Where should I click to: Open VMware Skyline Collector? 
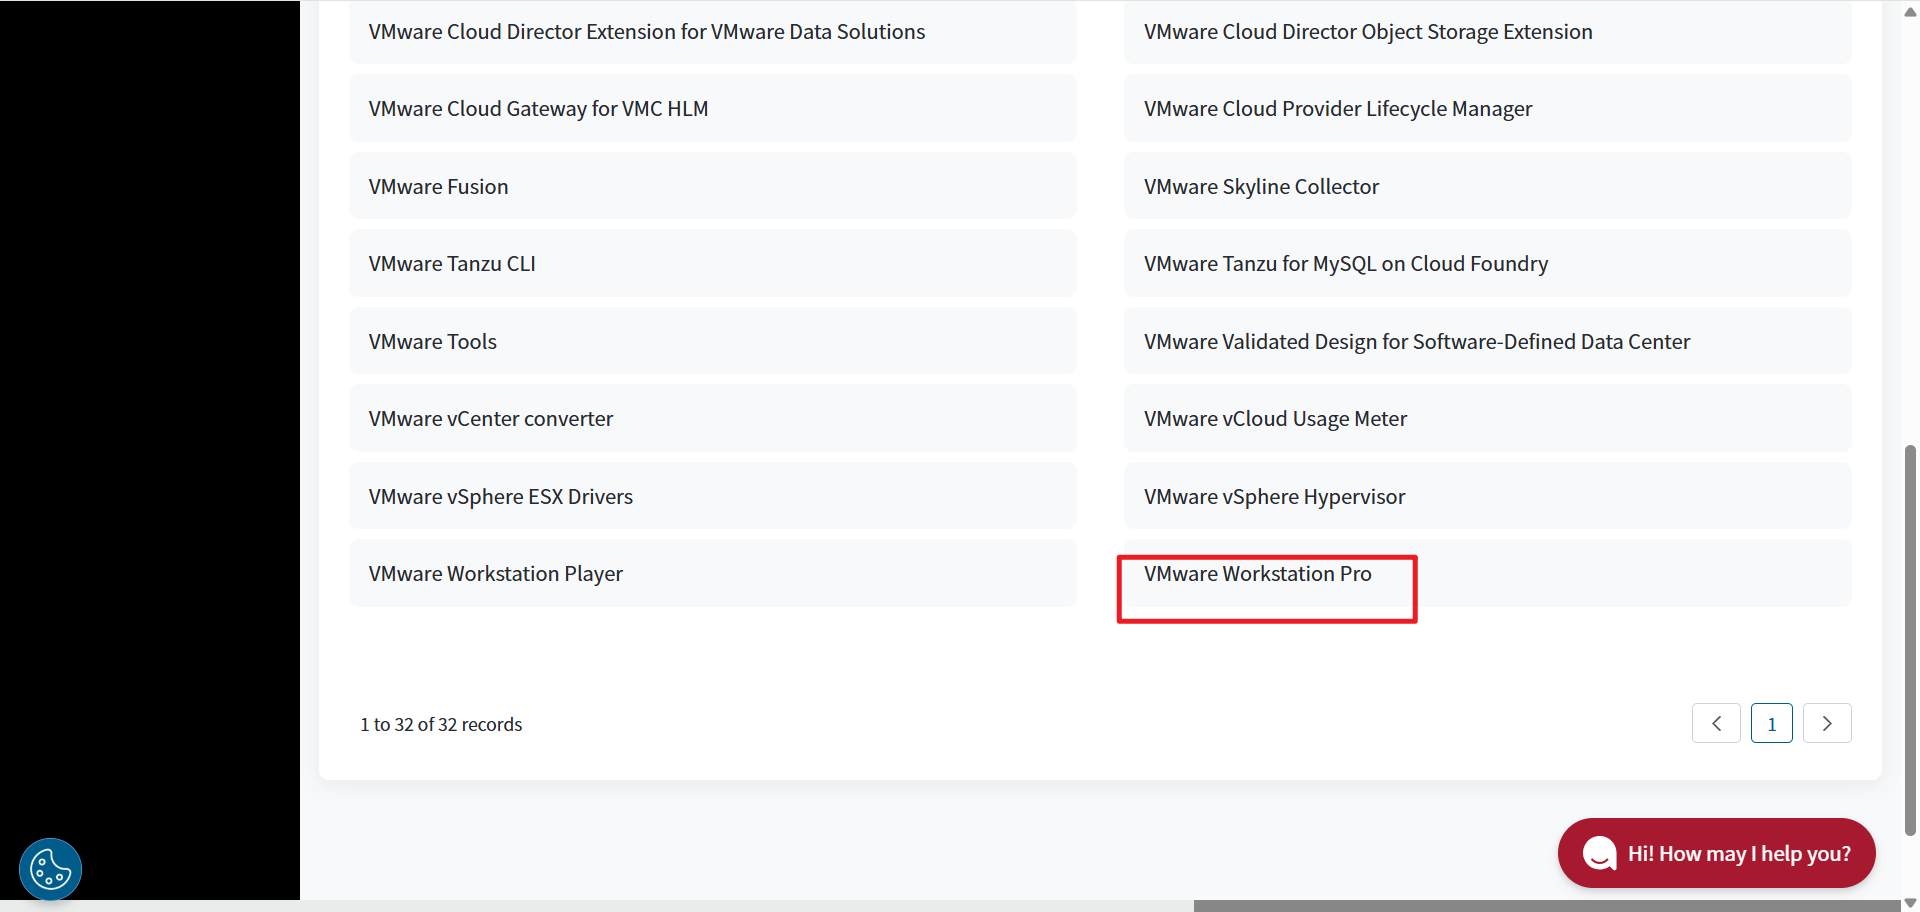pyautogui.click(x=1487, y=187)
